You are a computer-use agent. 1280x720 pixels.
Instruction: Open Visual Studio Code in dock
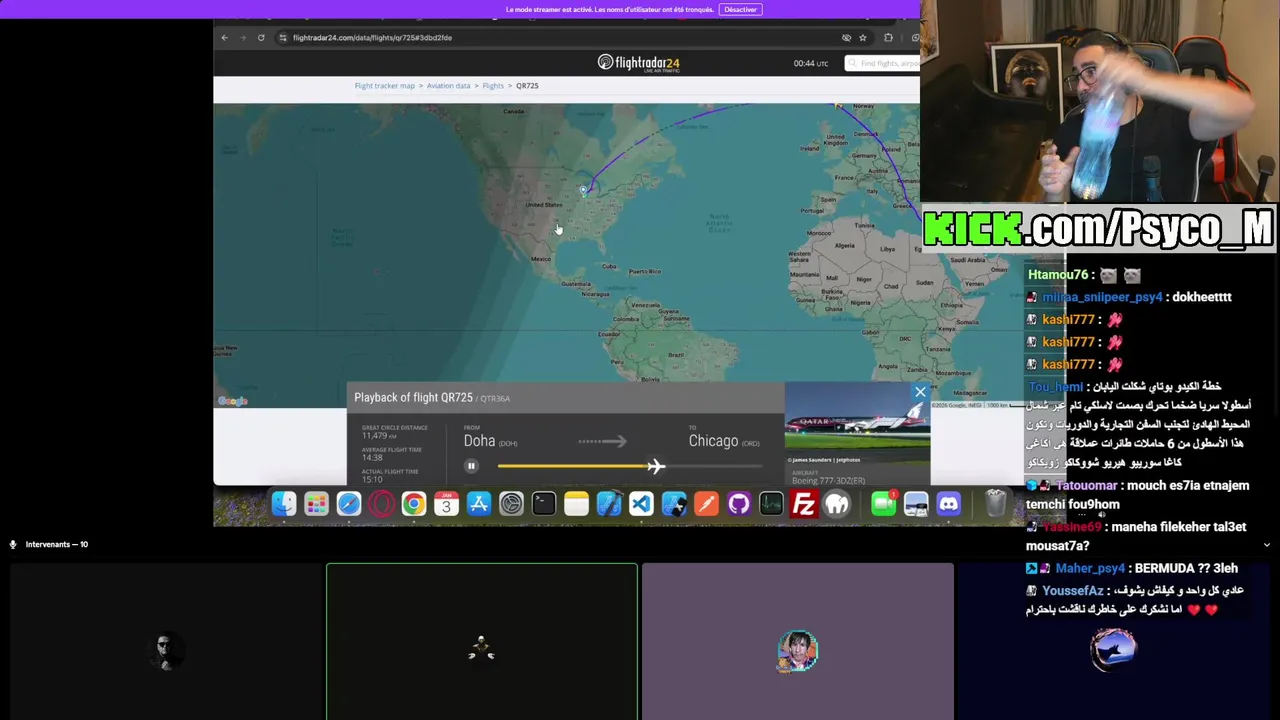(641, 504)
